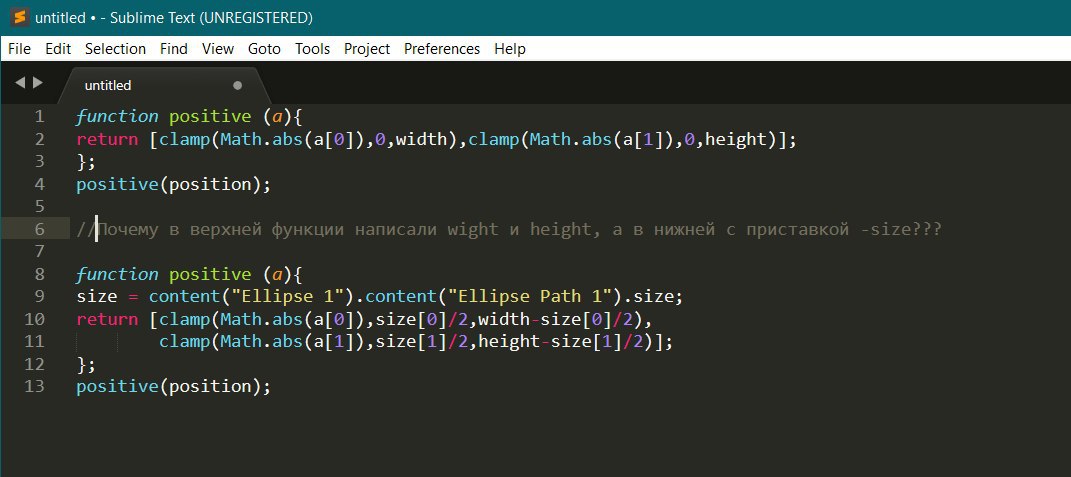Click line number 6 in gutter

[x=39, y=229]
